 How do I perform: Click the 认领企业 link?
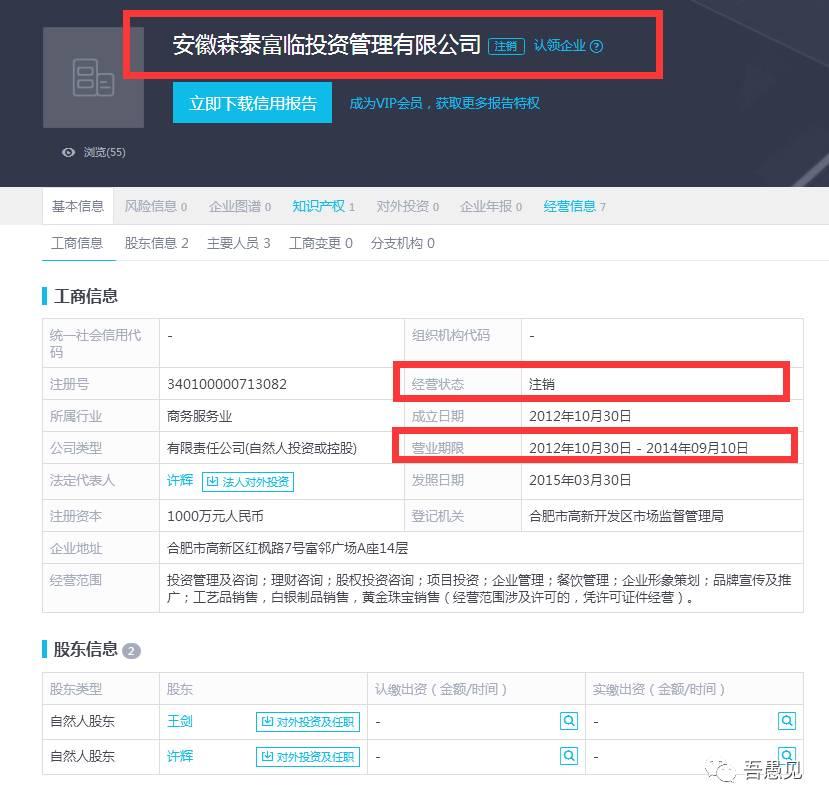(559, 45)
